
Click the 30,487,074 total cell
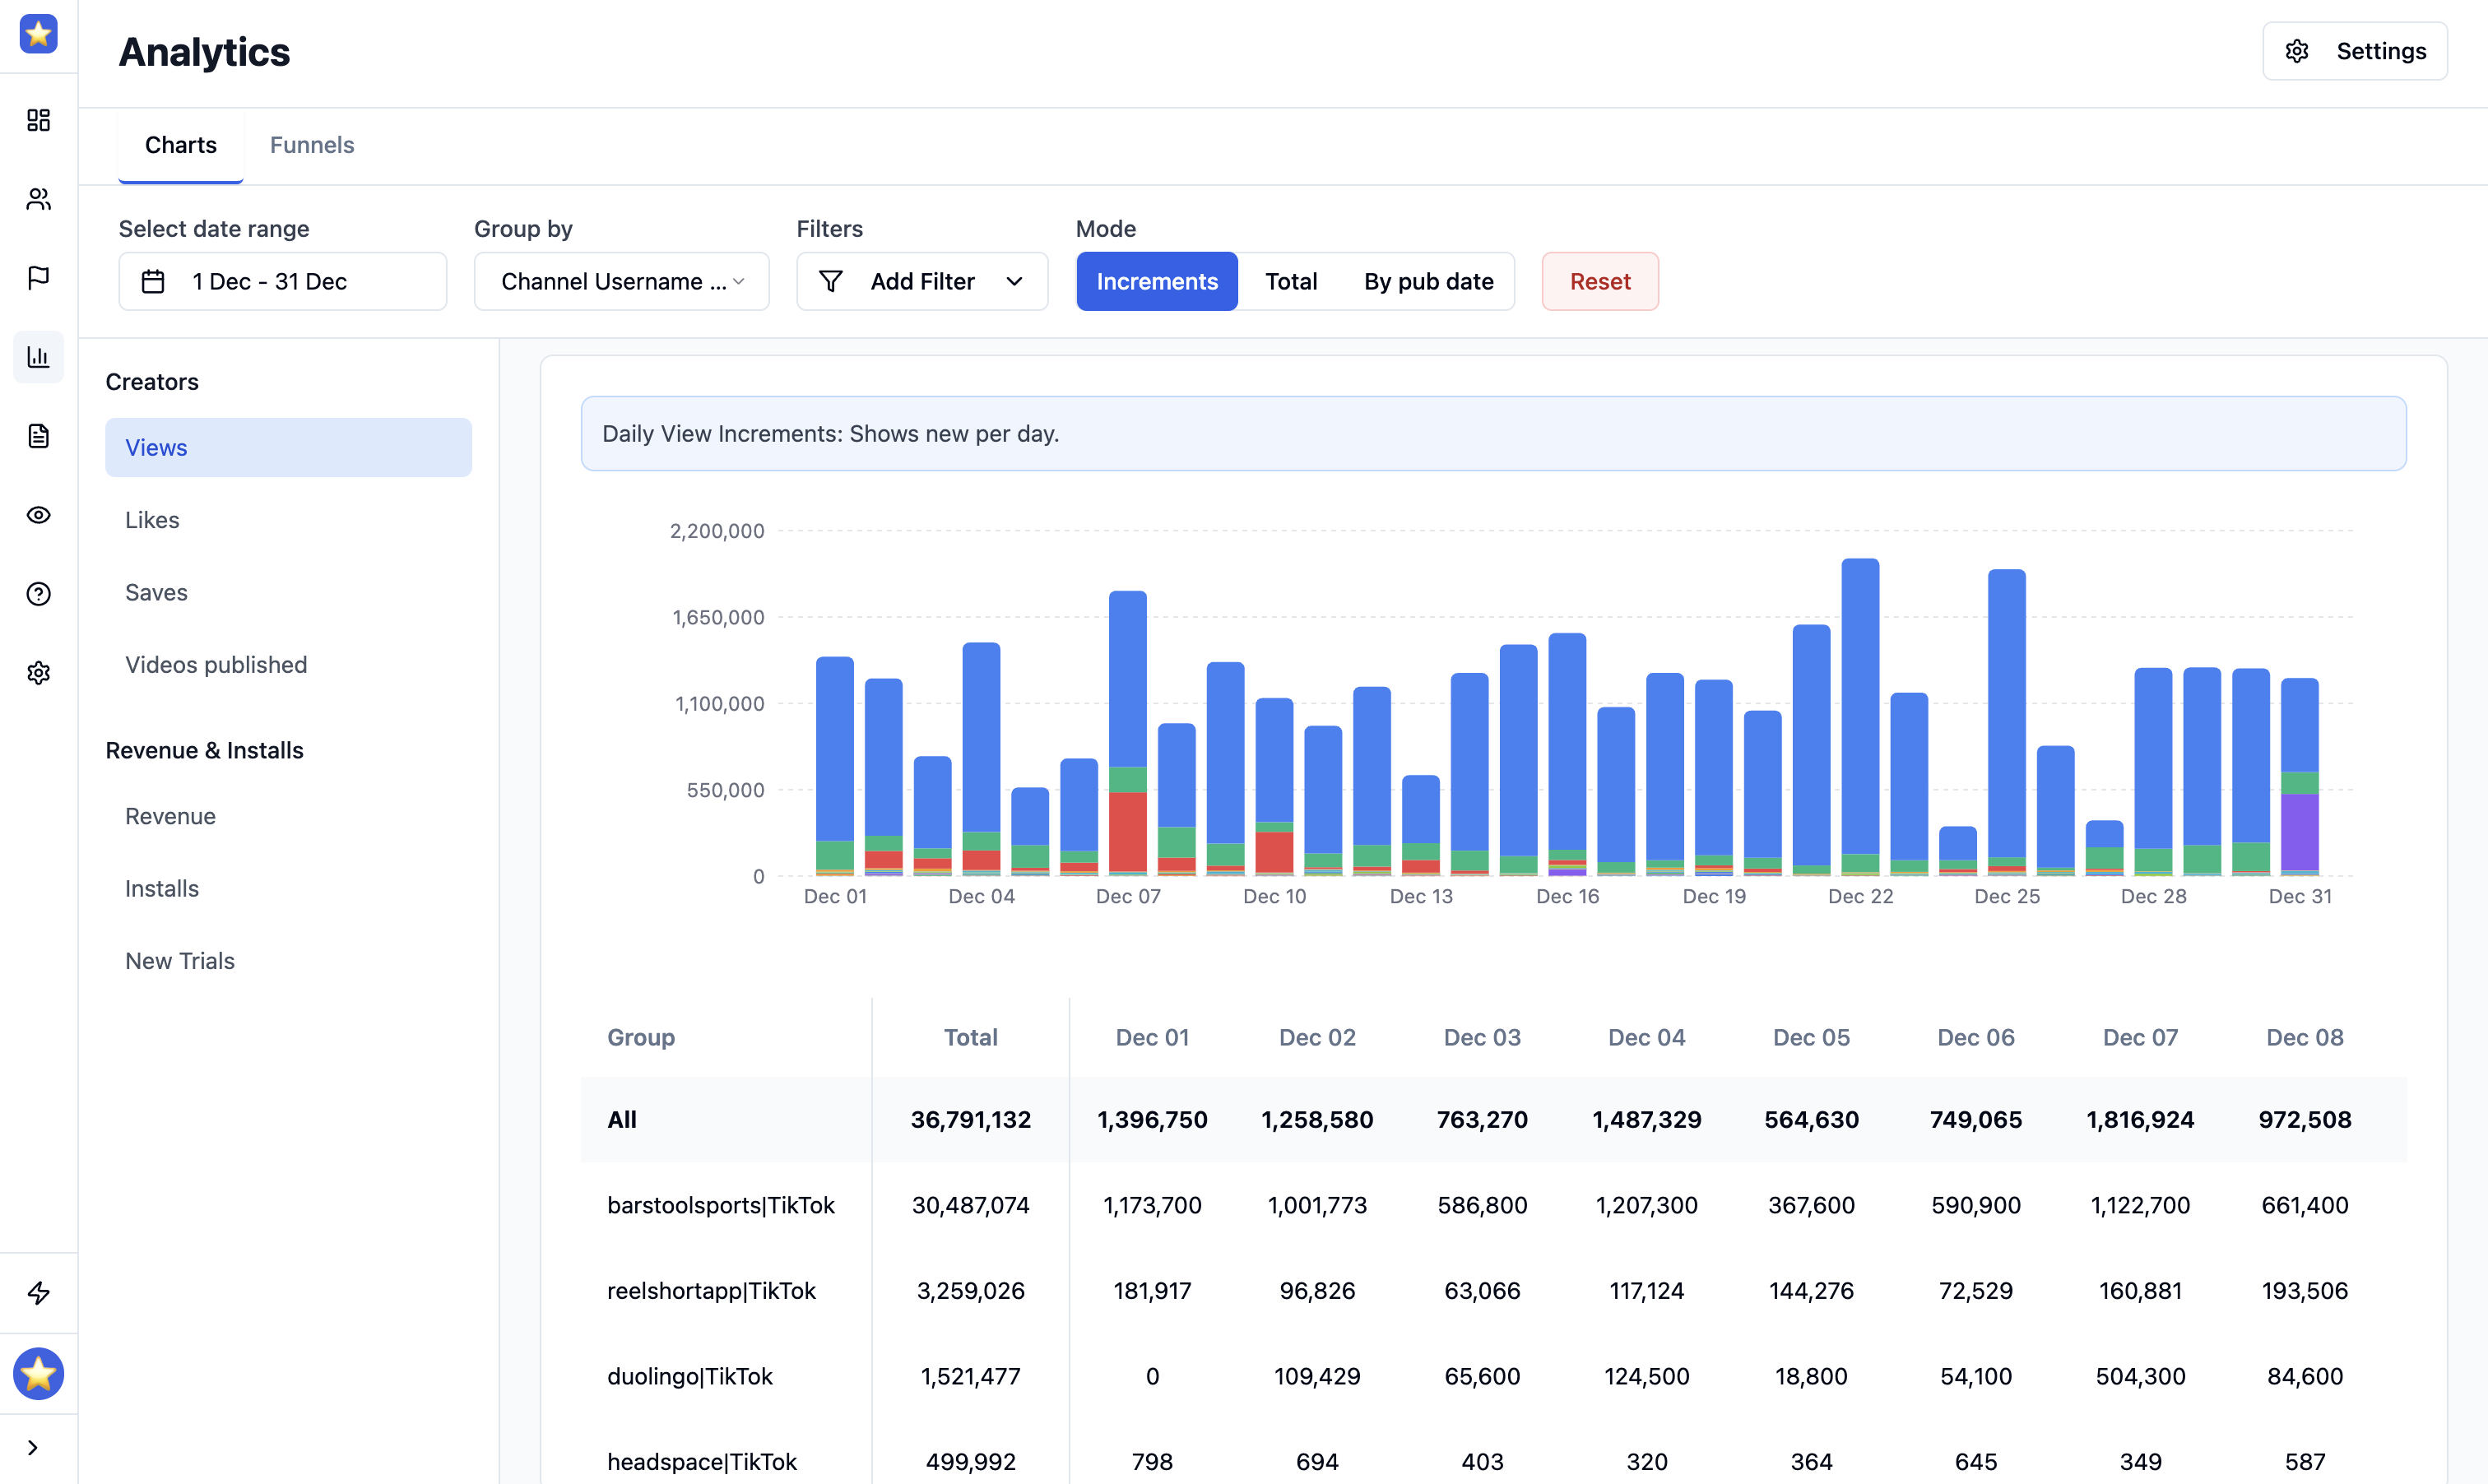[970, 1205]
